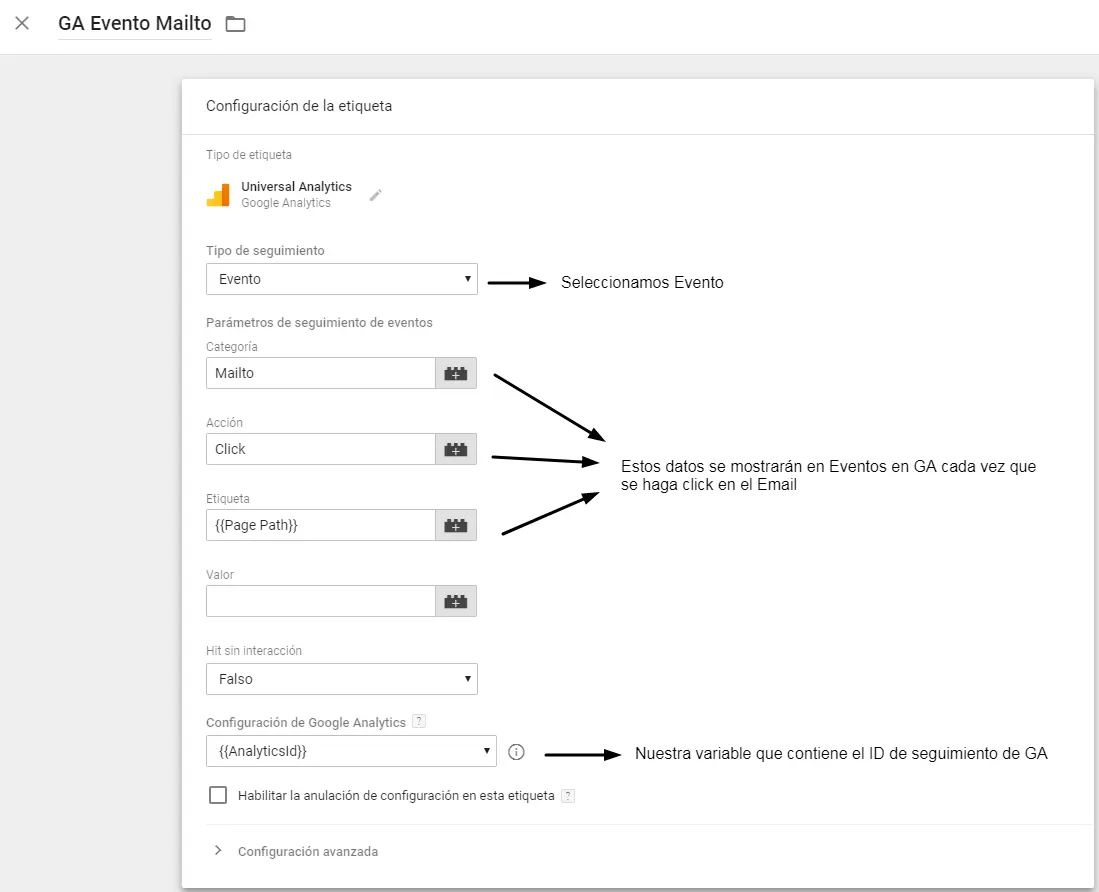The height and width of the screenshot is (892, 1099).
Task: Open the variable picker beside Valor field
Action: pyautogui.click(x=456, y=601)
